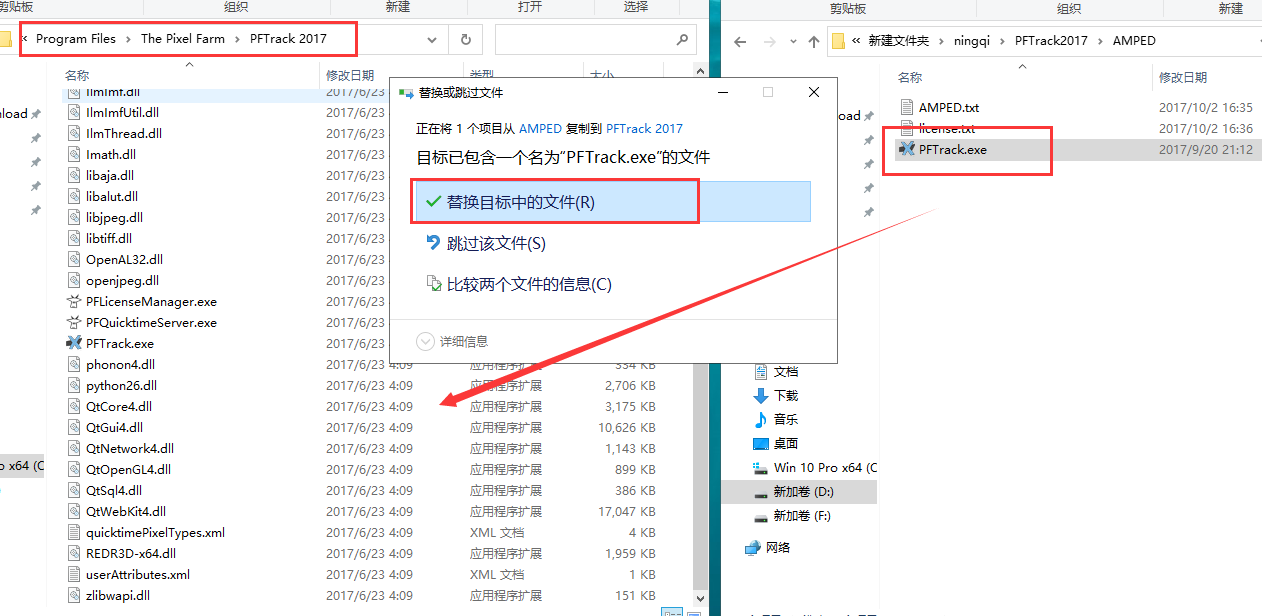The height and width of the screenshot is (616, 1262).
Task: Select zlibwapi.dll file icon
Action: tap(74, 596)
